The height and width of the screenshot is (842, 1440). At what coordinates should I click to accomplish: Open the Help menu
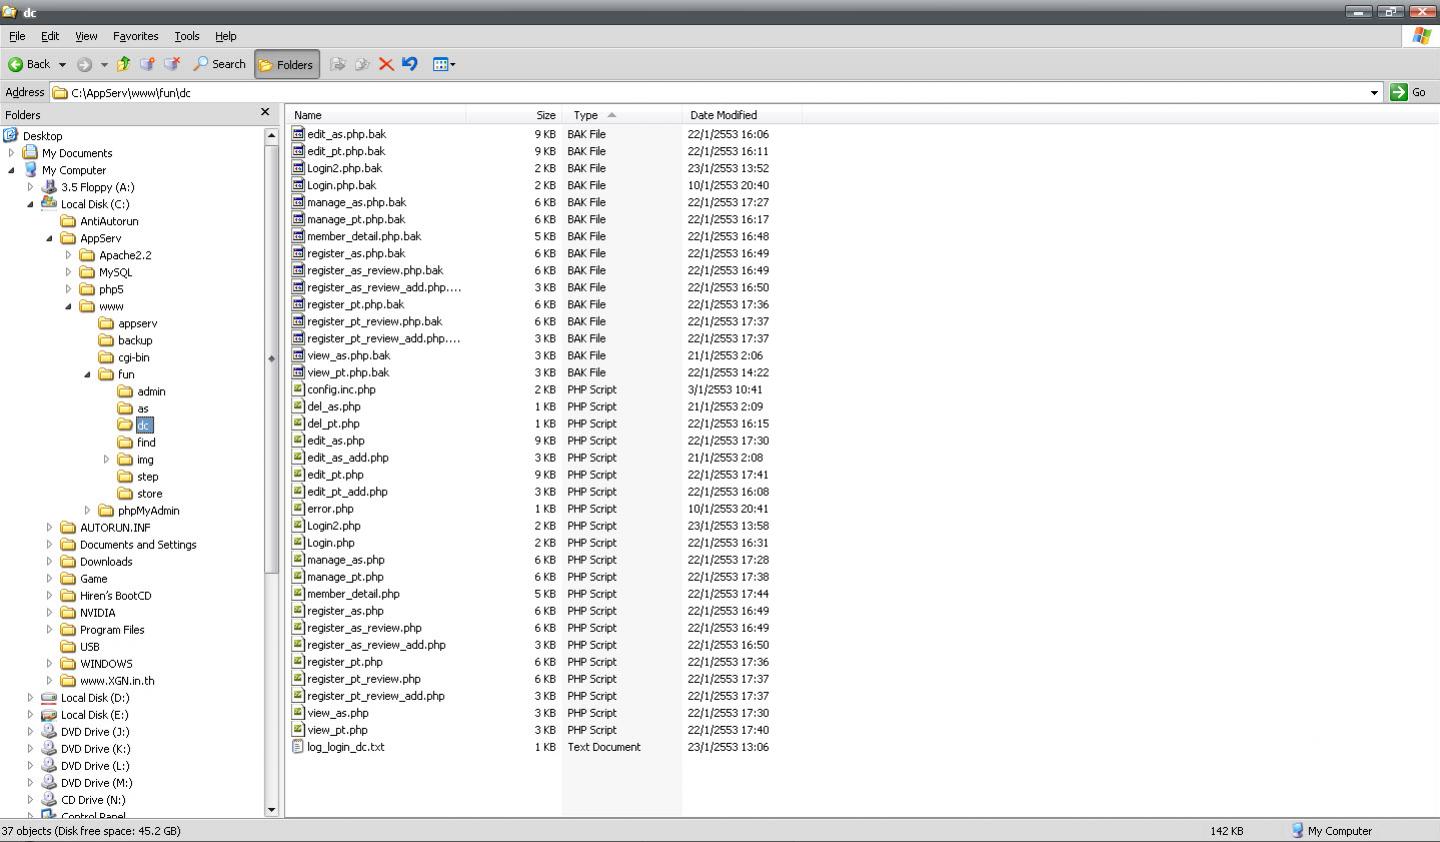pos(226,36)
